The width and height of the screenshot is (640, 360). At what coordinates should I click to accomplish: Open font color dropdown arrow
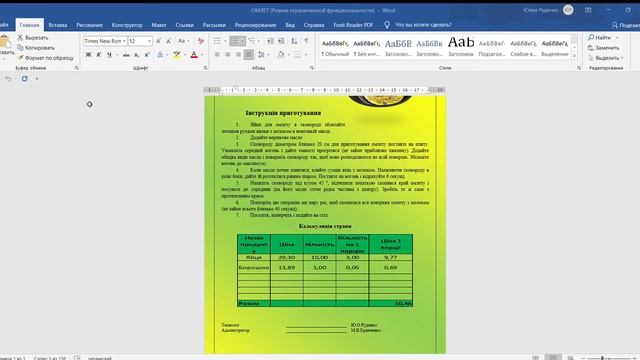pyautogui.click(x=202, y=55)
